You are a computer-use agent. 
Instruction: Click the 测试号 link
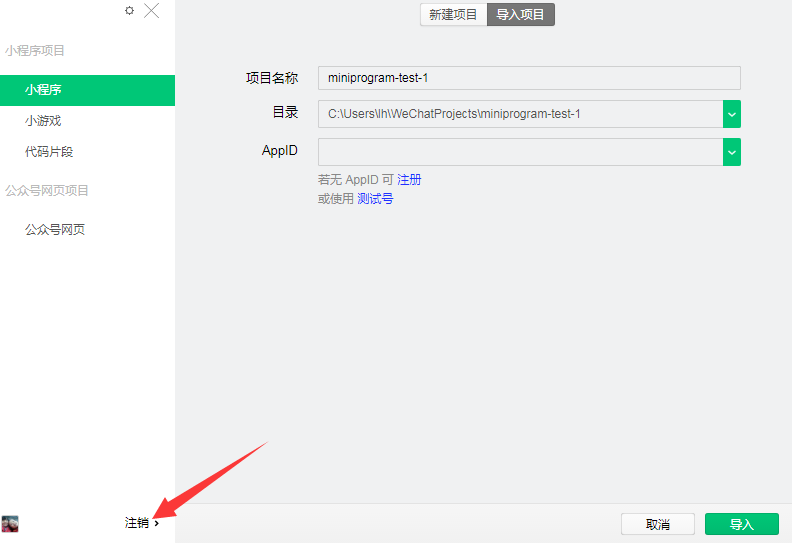(x=375, y=199)
